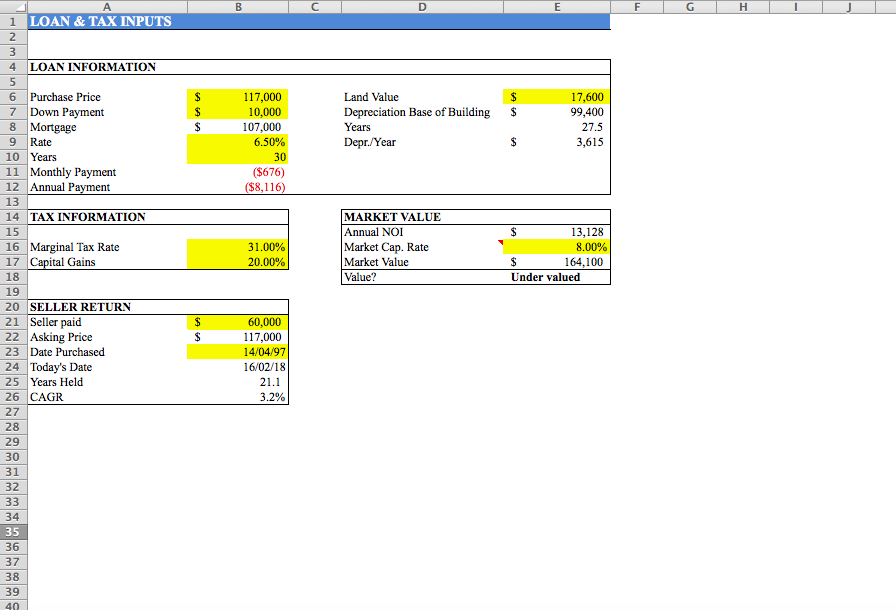Viewport: 896px width, 610px height.
Task: Select the CAGR cell showing 3.2%
Action: click(238, 396)
